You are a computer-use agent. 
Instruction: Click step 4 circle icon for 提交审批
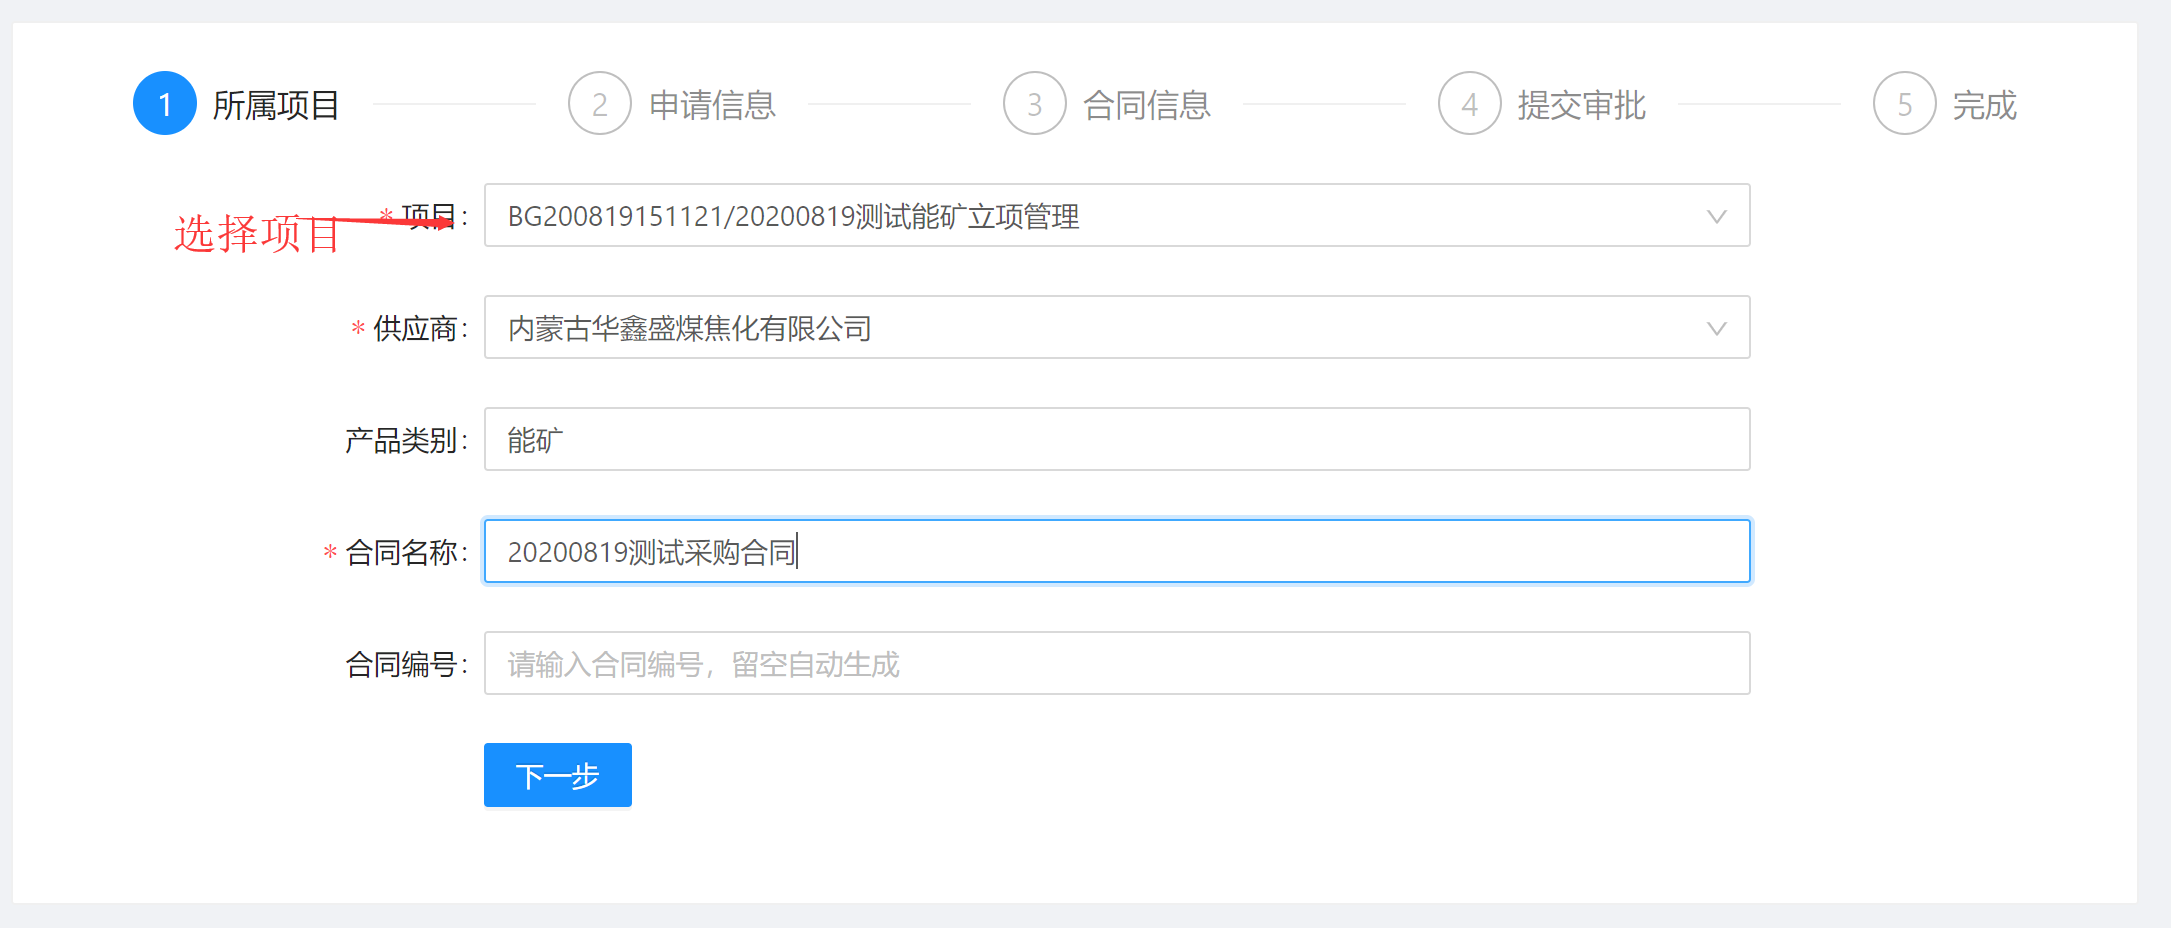[x=1470, y=103]
